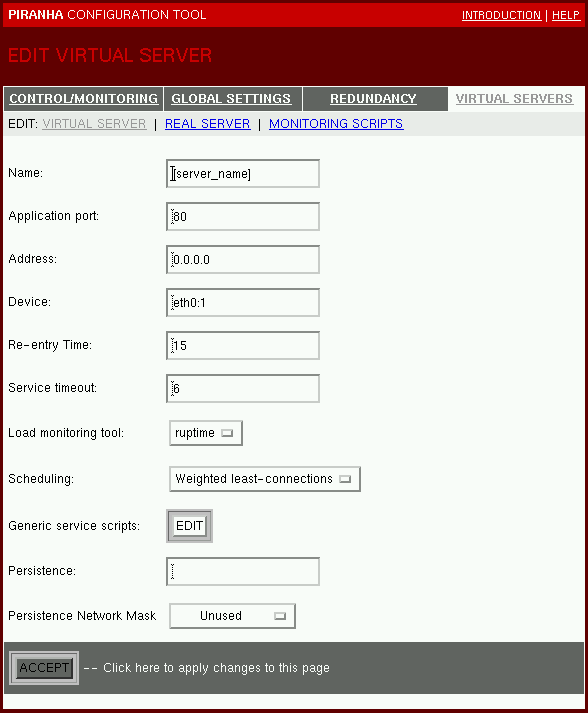Open the Introduction link in header
588x713 pixels.
501,15
